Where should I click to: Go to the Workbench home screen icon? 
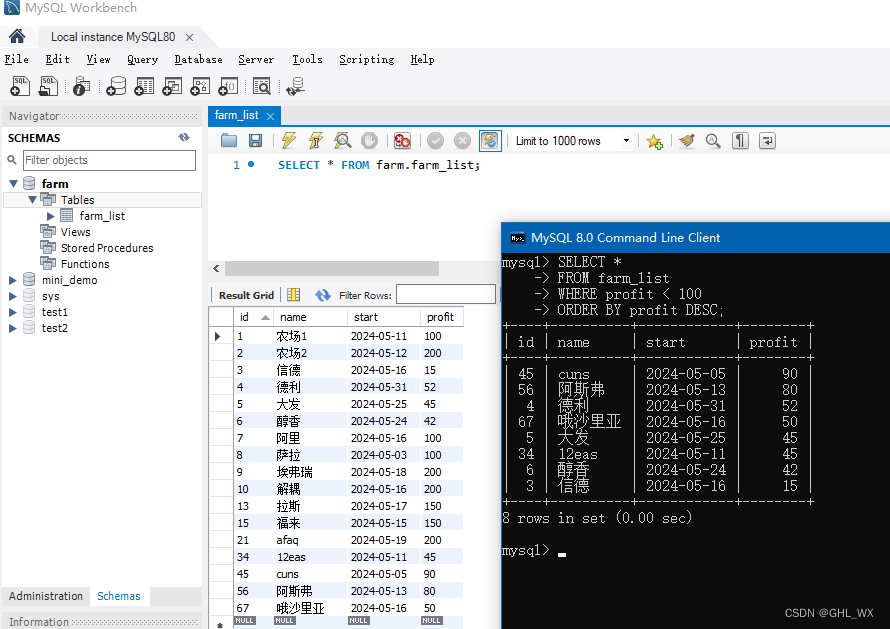[x=17, y=36]
